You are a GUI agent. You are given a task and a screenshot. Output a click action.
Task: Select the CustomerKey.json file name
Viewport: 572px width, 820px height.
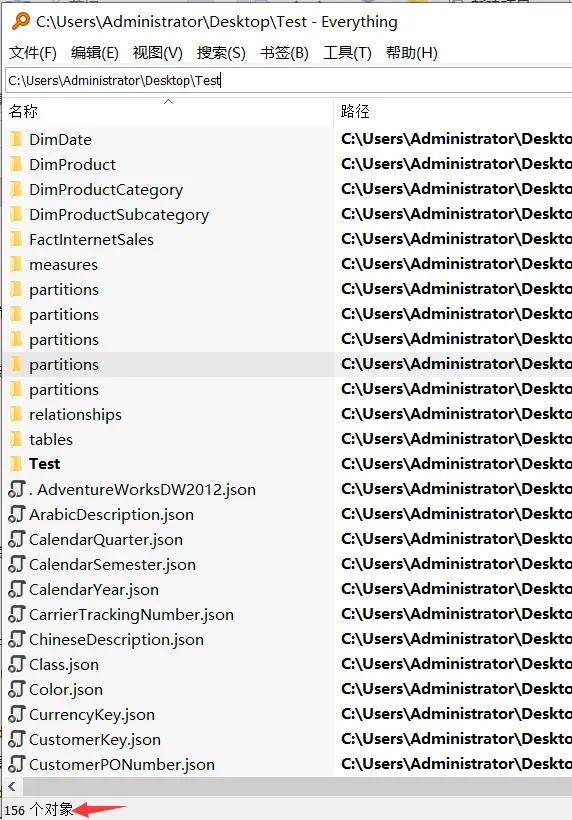pyautogui.click(x=95, y=740)
